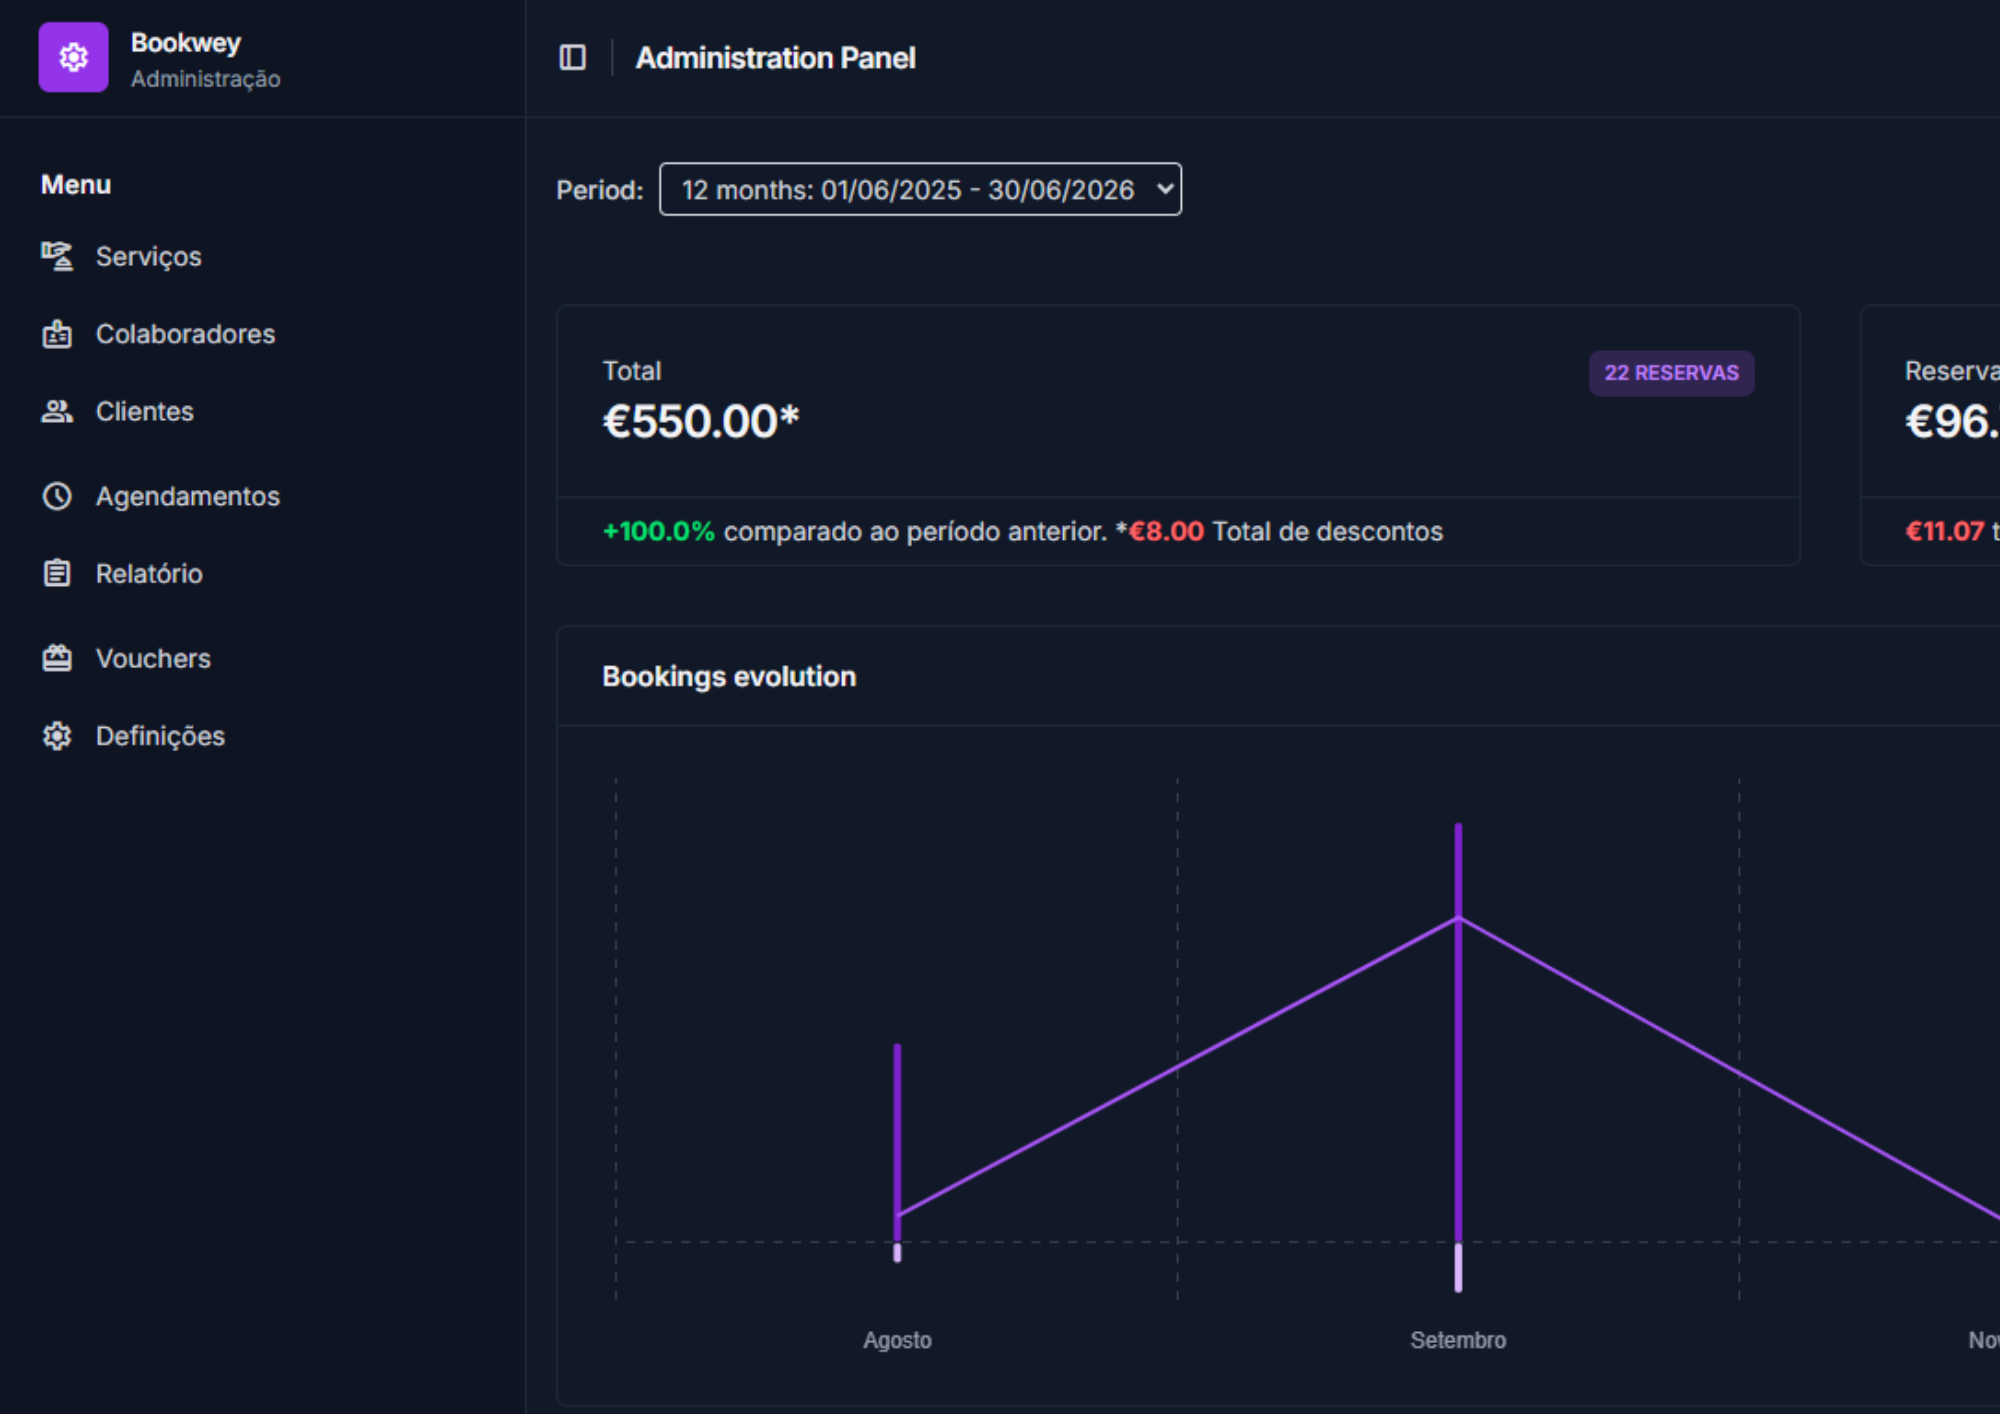Click the partially visible Reservas card

click(x=1930, y=435)
